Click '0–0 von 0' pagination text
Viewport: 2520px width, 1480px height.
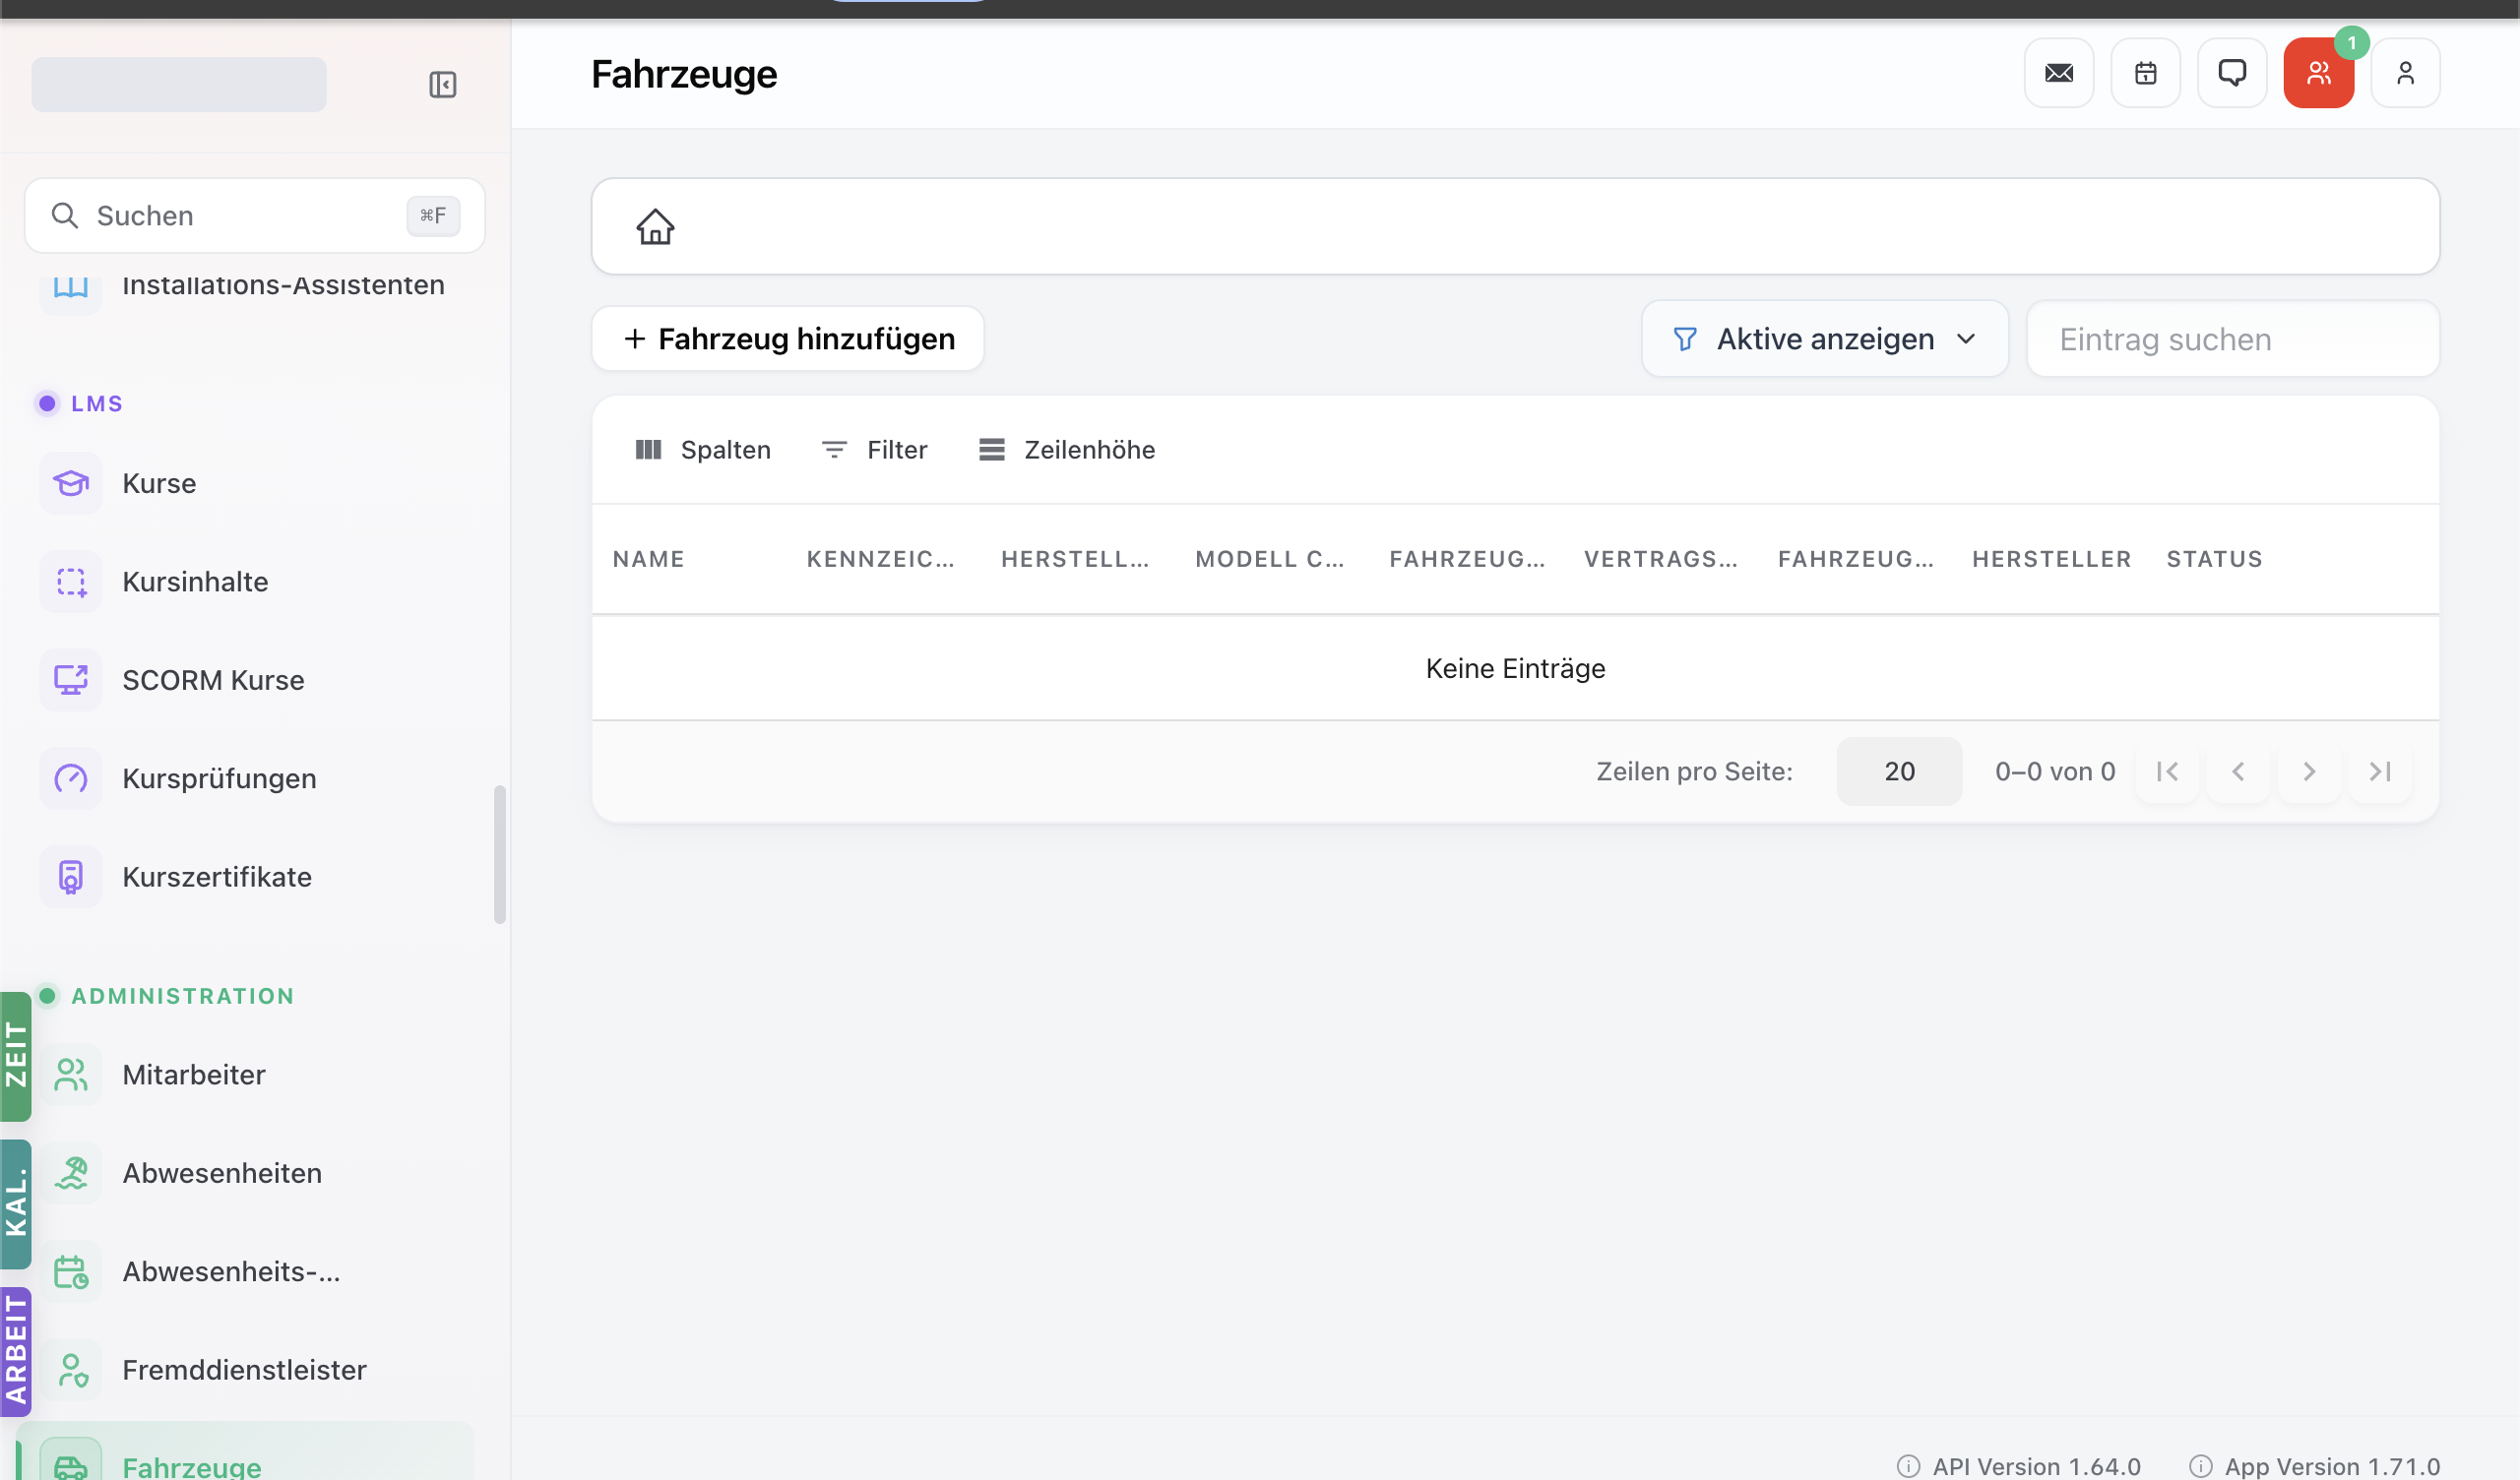coord(2055,771)
